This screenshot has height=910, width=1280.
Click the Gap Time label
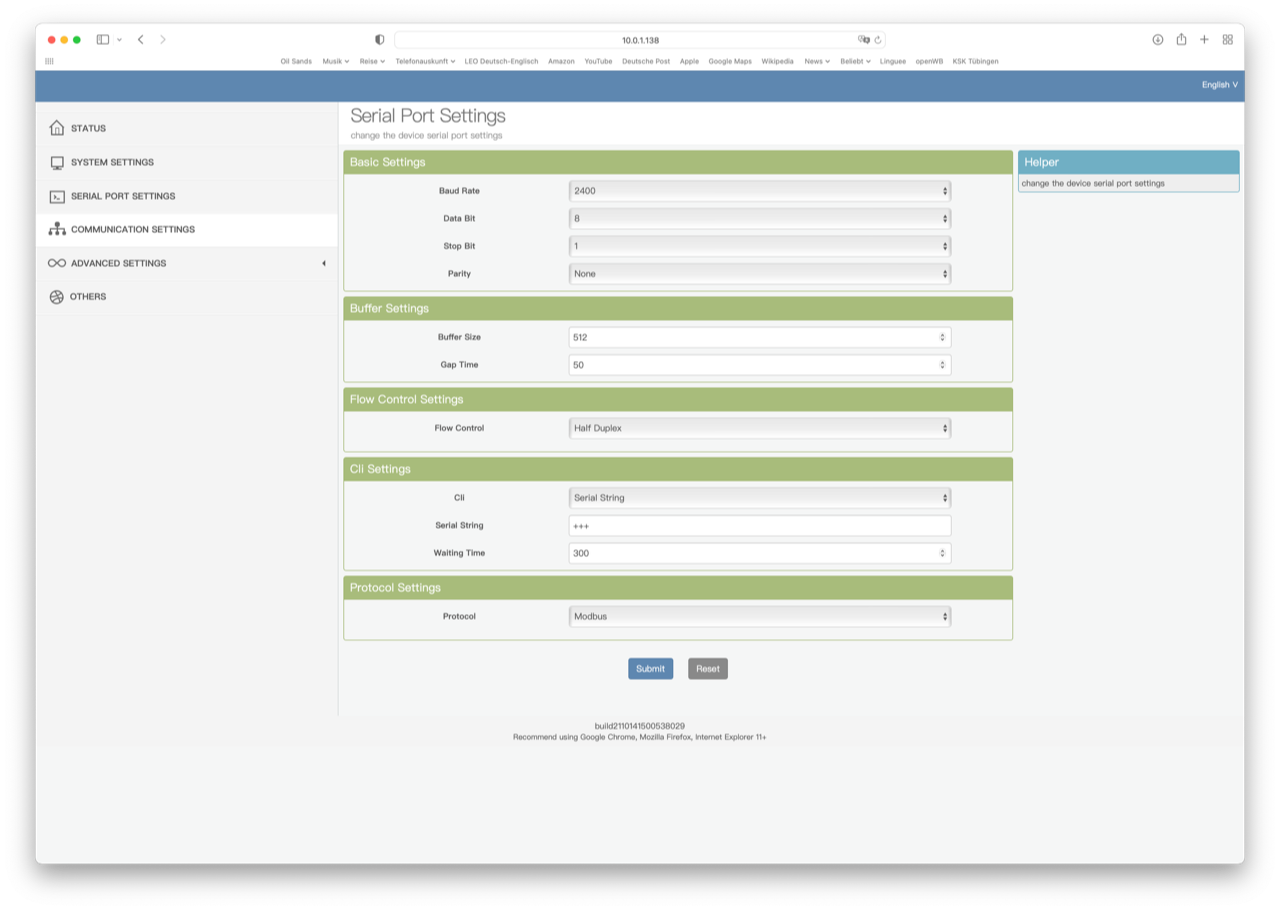[459, 365]
